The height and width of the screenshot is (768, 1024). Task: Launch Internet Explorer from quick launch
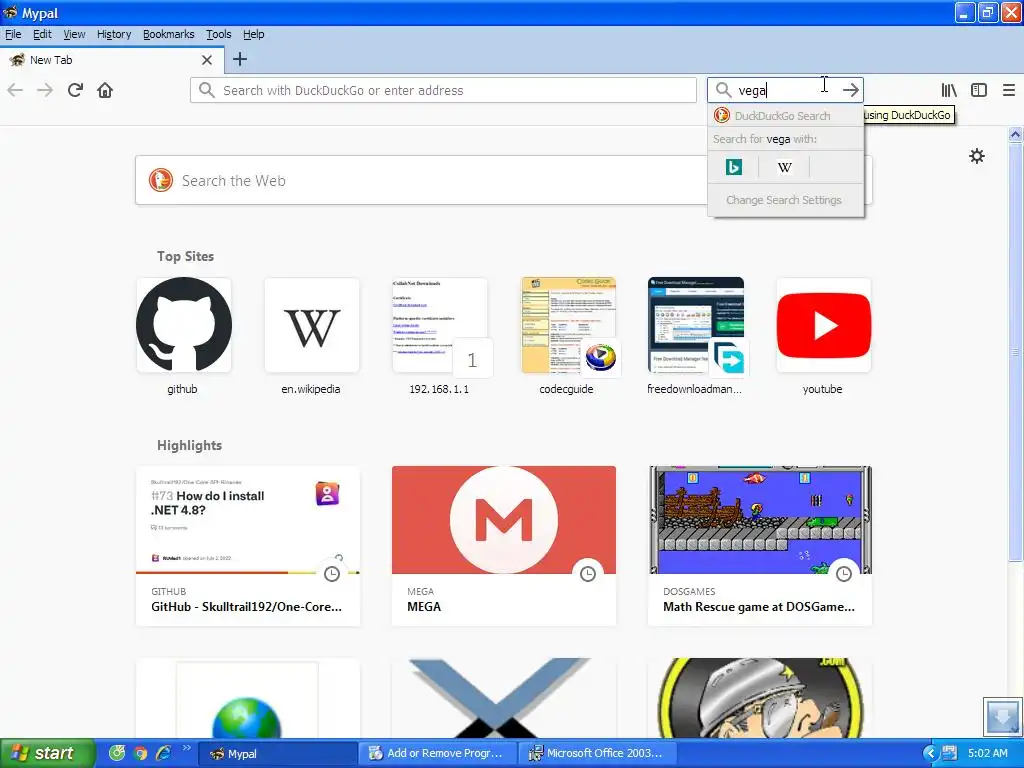click(163, 753)
